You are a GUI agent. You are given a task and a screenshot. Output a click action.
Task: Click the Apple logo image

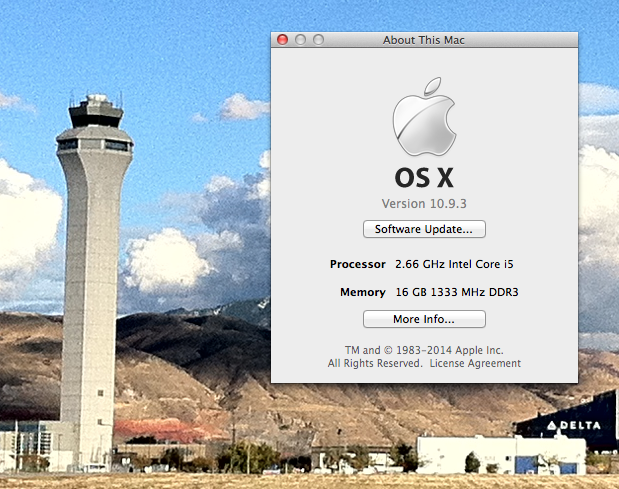[x=424, y=116]
